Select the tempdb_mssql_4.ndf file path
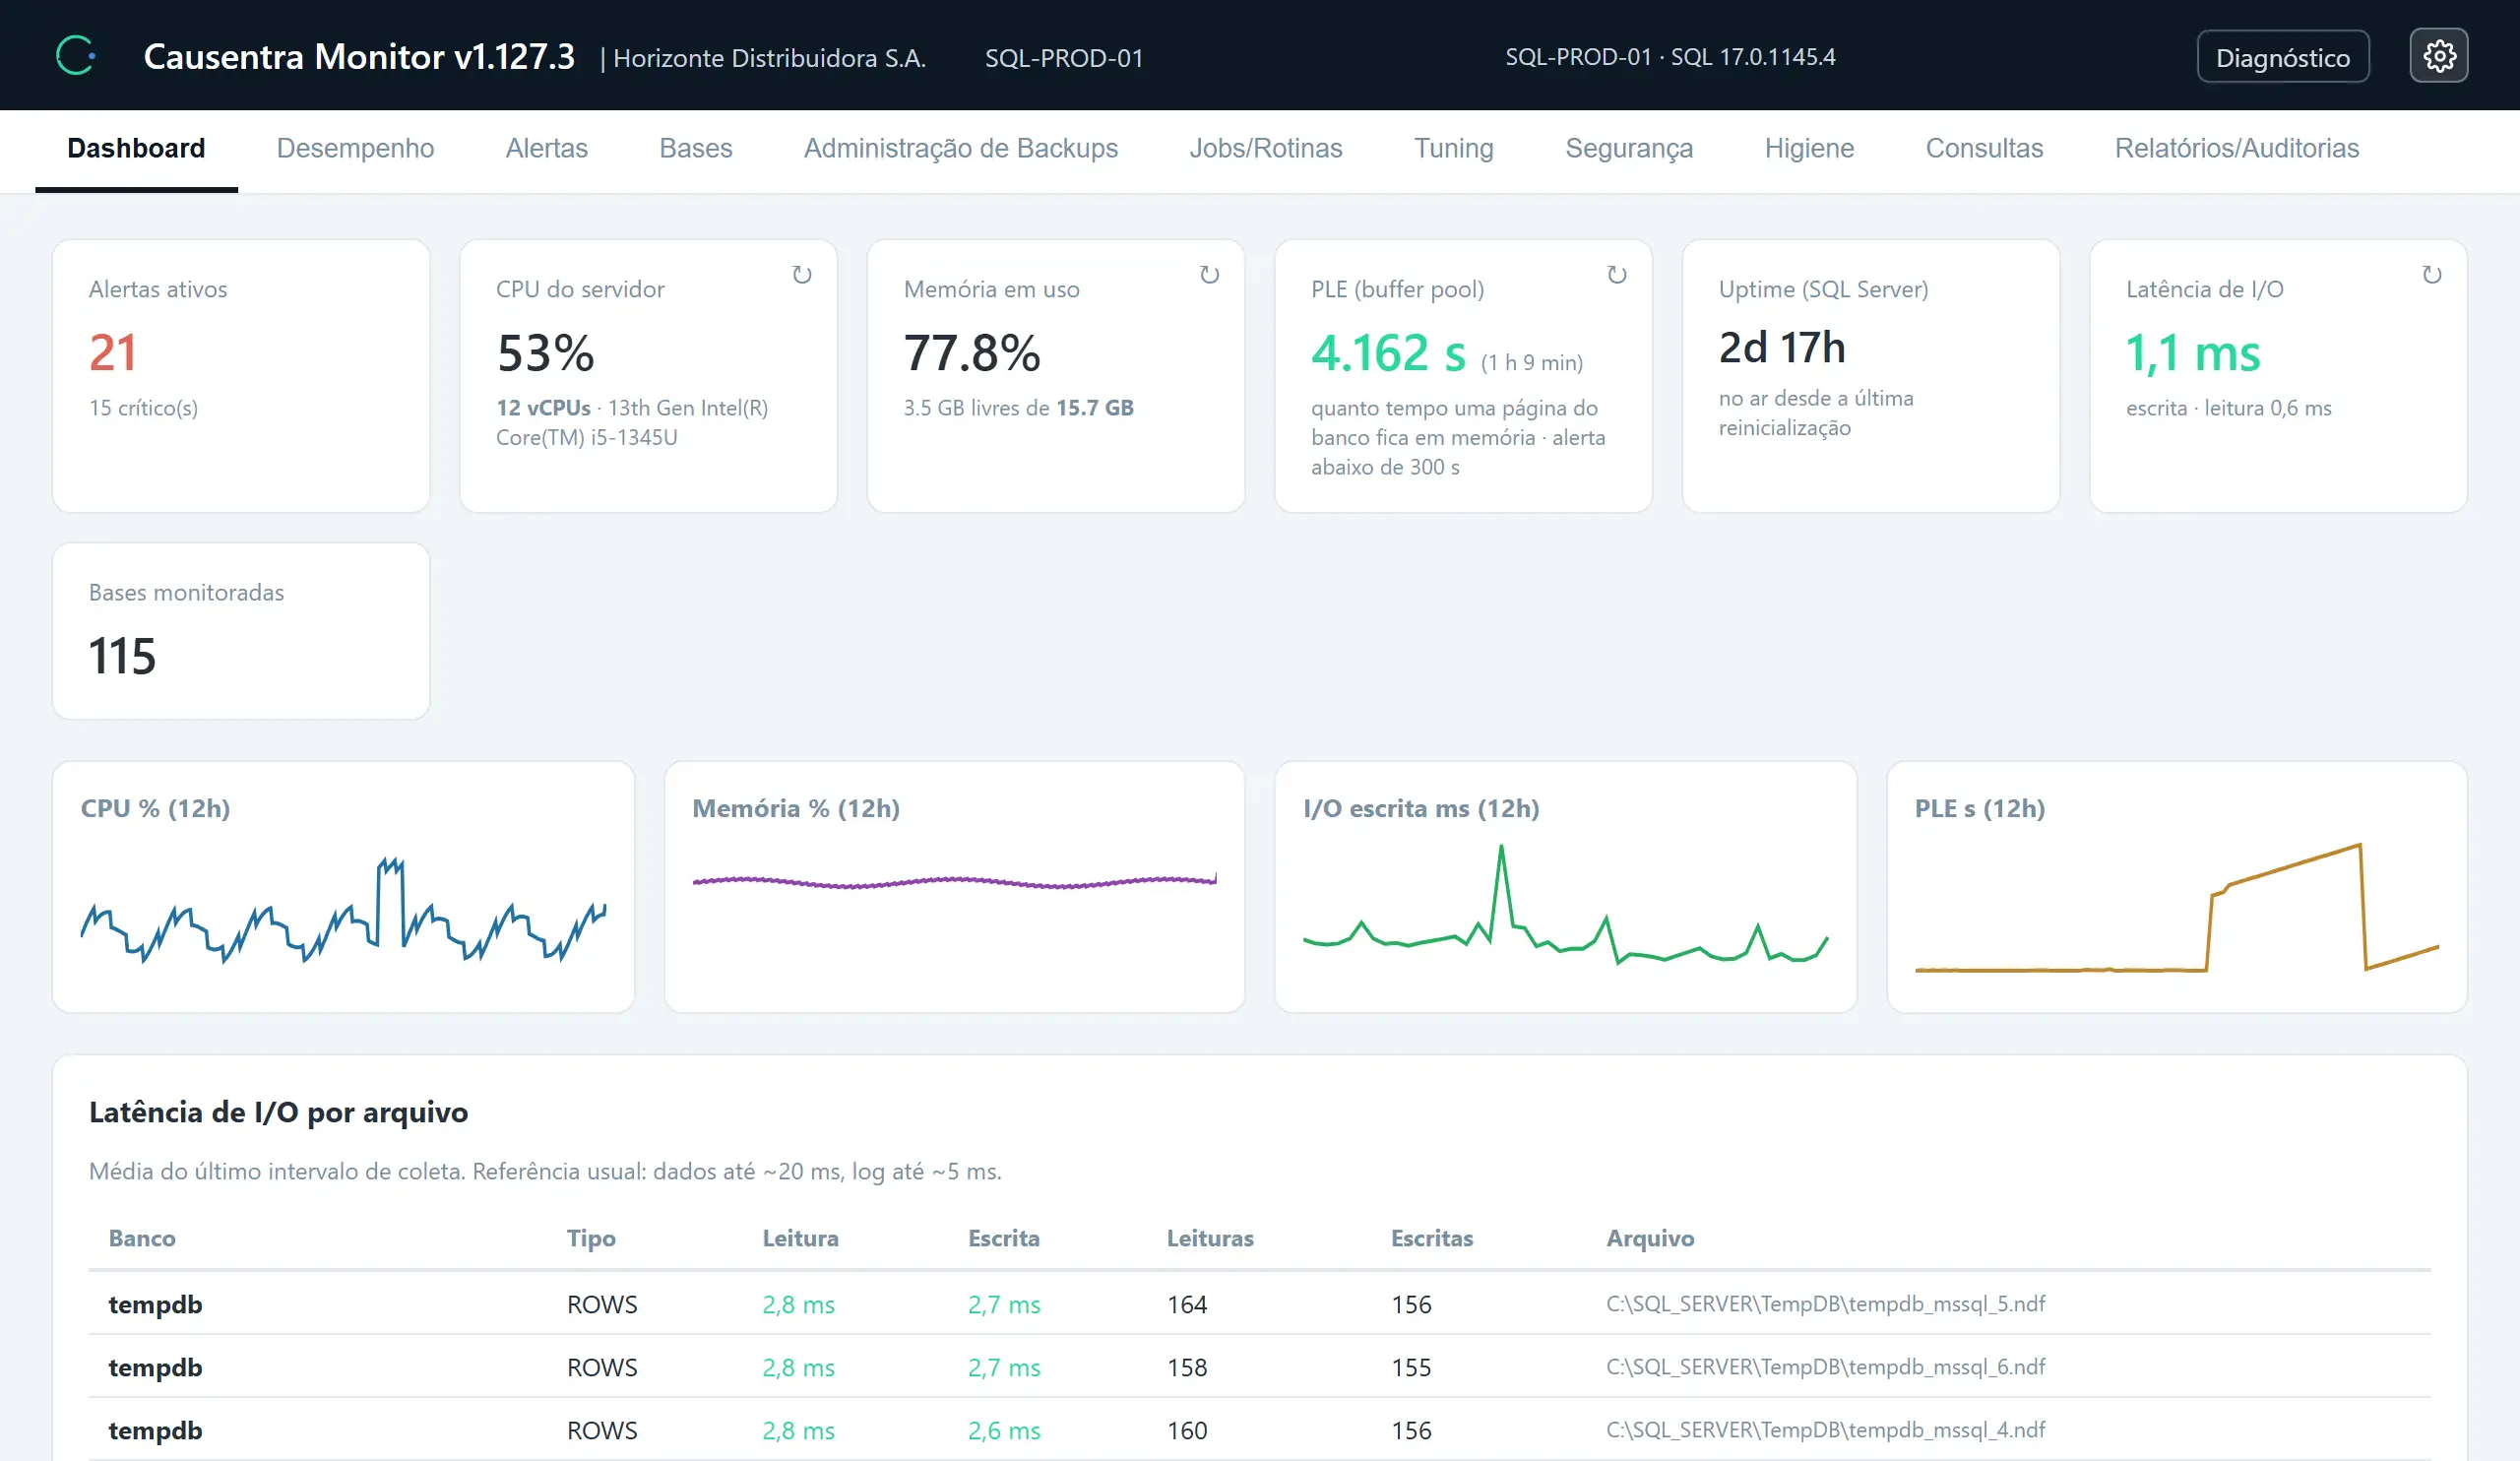This screenshot has width=2520, height=1461. click(x=1825, y=1430)
